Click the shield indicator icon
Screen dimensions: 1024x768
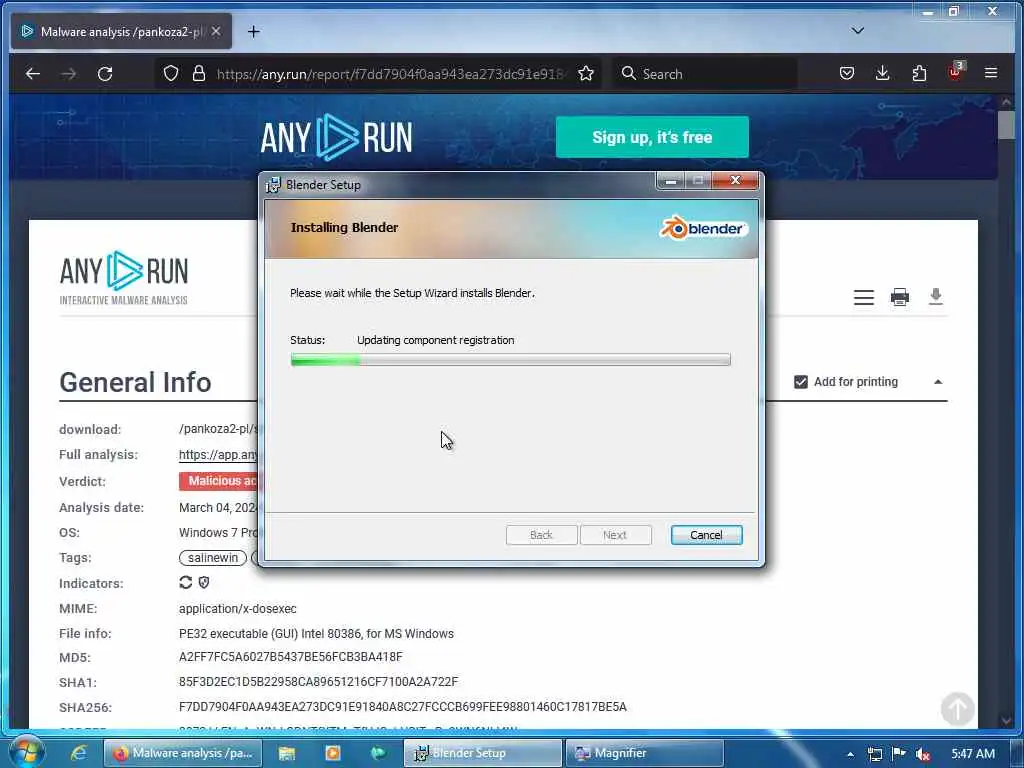click(x=204, y=583)
